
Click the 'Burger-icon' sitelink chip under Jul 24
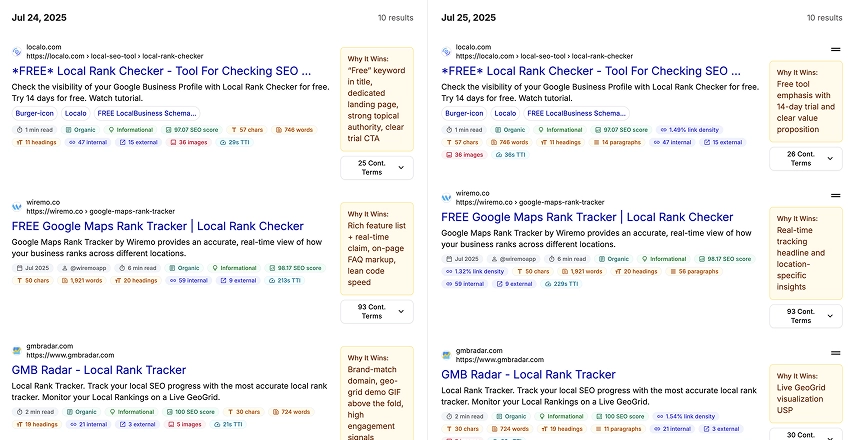coord(35,114)
